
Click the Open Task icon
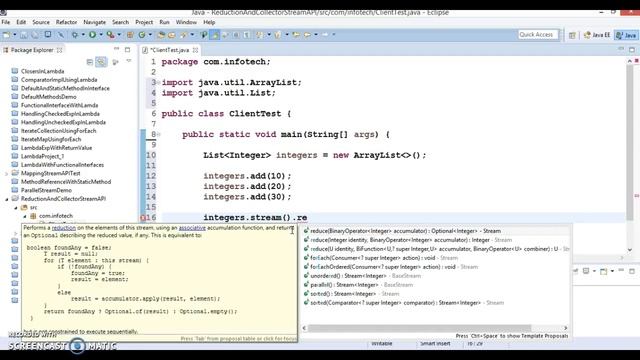[x=172, y=35]
